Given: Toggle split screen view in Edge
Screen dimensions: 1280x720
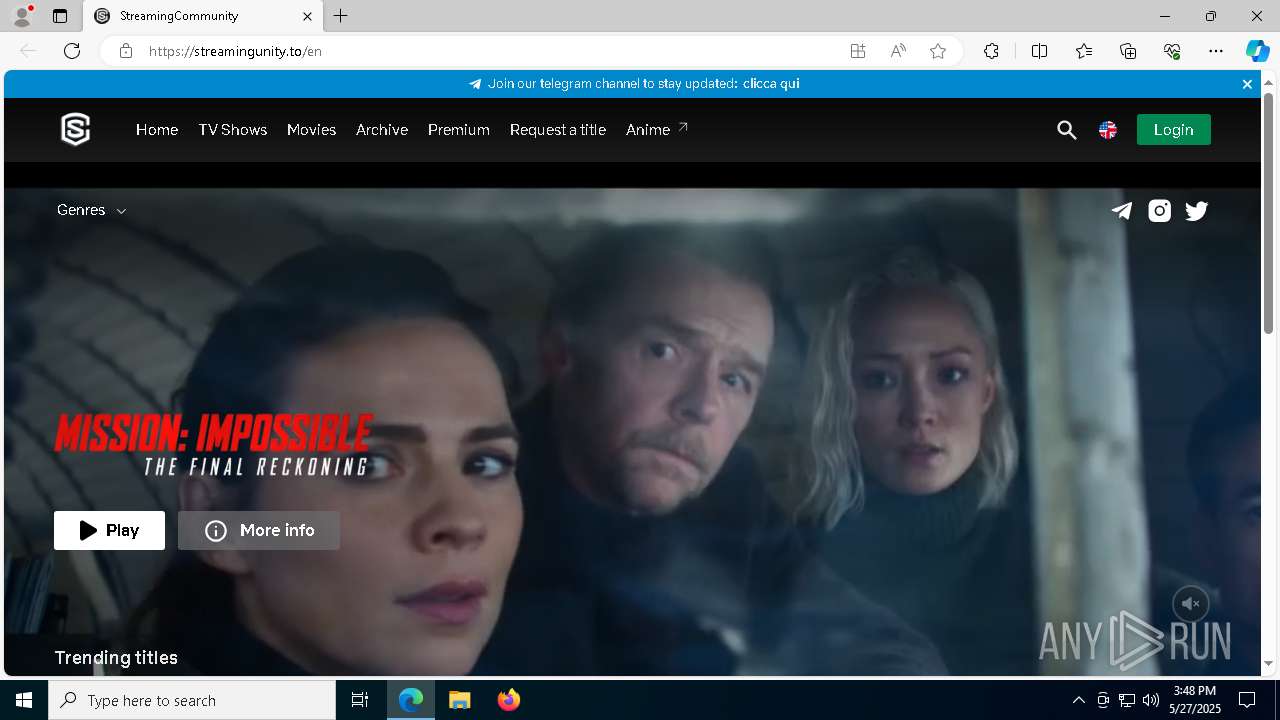Looking at the screenshot, I should click(1039, 51).
